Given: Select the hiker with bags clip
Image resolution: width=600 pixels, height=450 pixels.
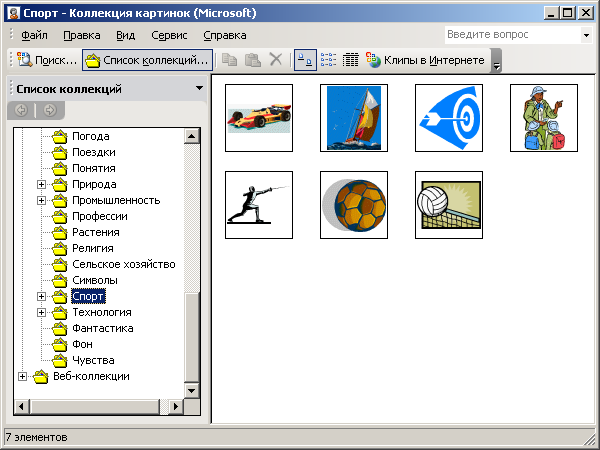Looking at the screenshot, I should (544, 118).
